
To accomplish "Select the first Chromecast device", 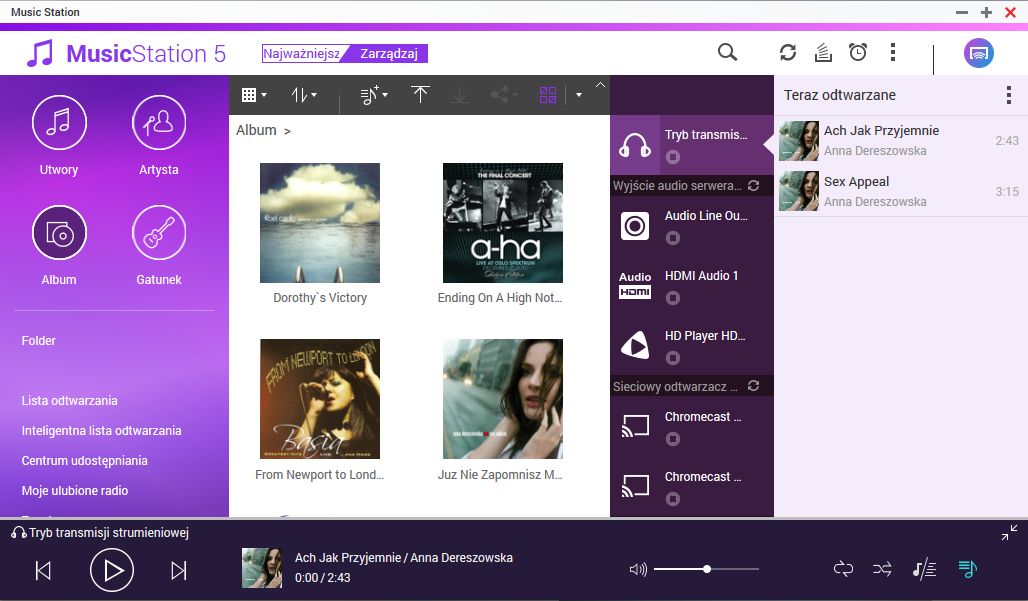I will pyautogui.click(x=692, y=427).
